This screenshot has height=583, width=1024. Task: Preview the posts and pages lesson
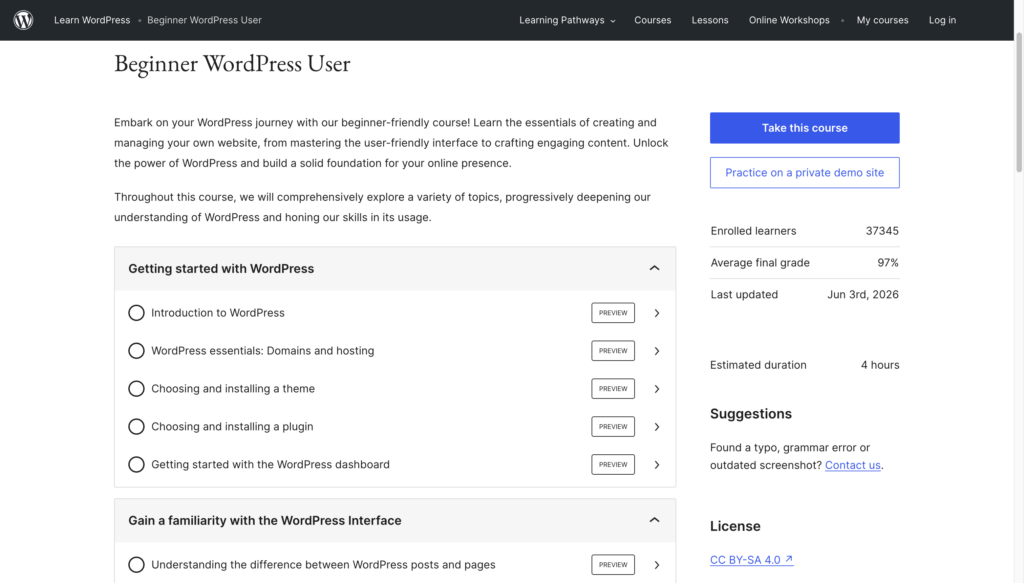(x=613, y=565)
